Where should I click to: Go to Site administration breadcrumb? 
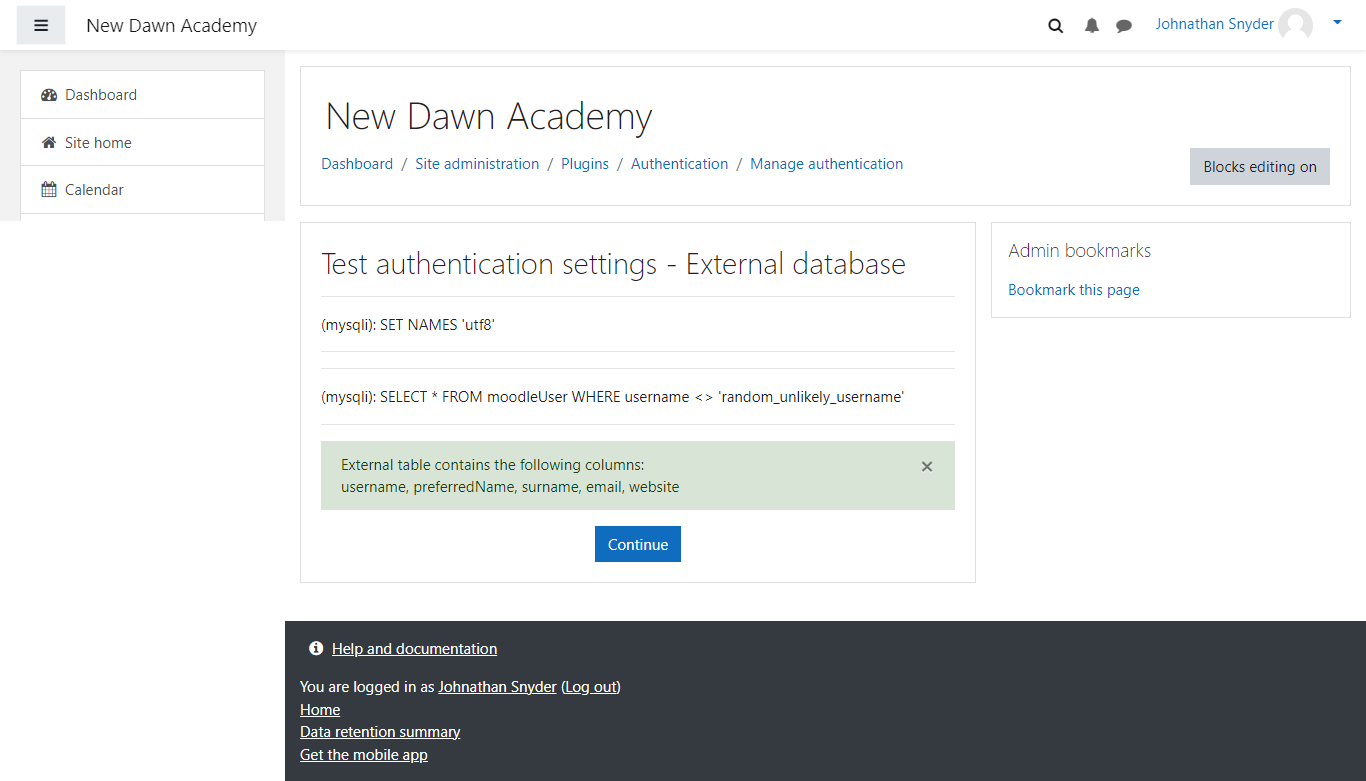coord(477,164)
